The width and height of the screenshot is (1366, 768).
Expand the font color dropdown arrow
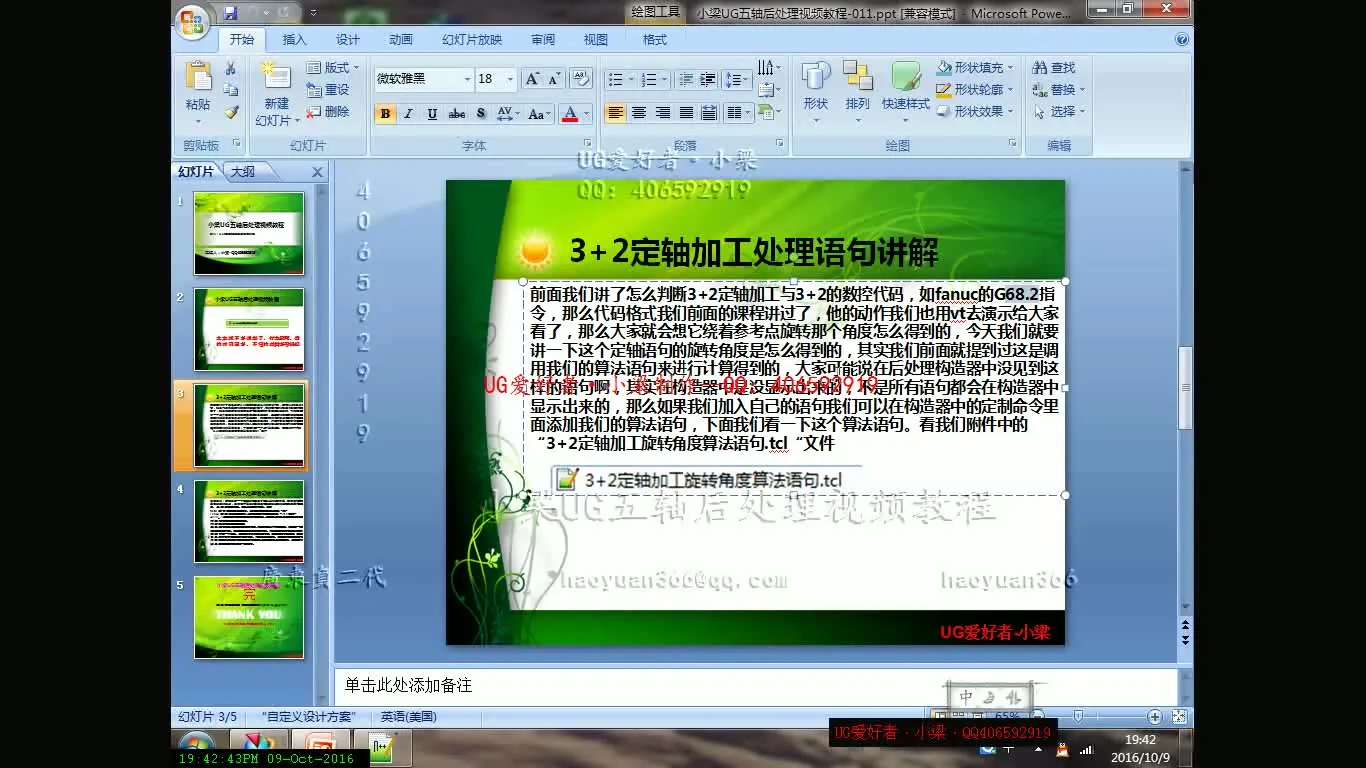589,114
